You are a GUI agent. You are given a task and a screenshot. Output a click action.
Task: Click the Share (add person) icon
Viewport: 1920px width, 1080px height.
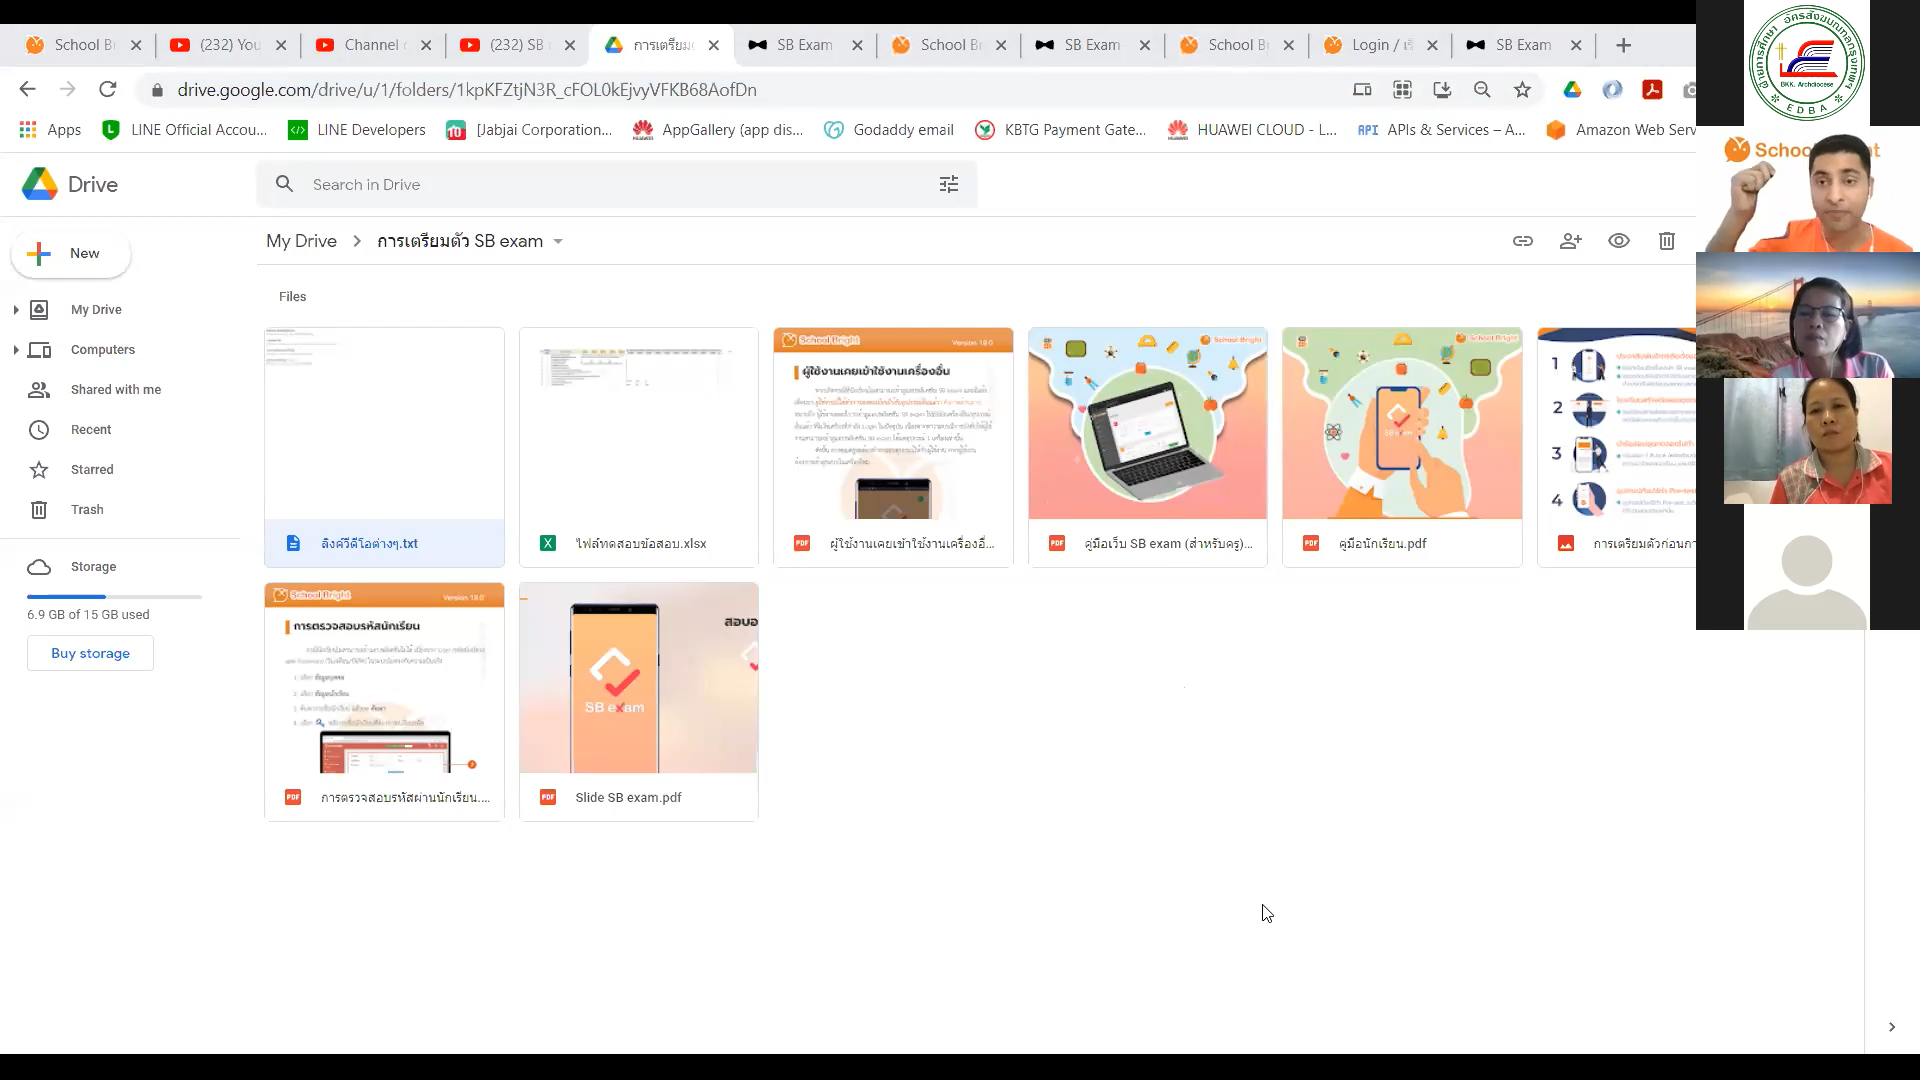pos(1570,241)
